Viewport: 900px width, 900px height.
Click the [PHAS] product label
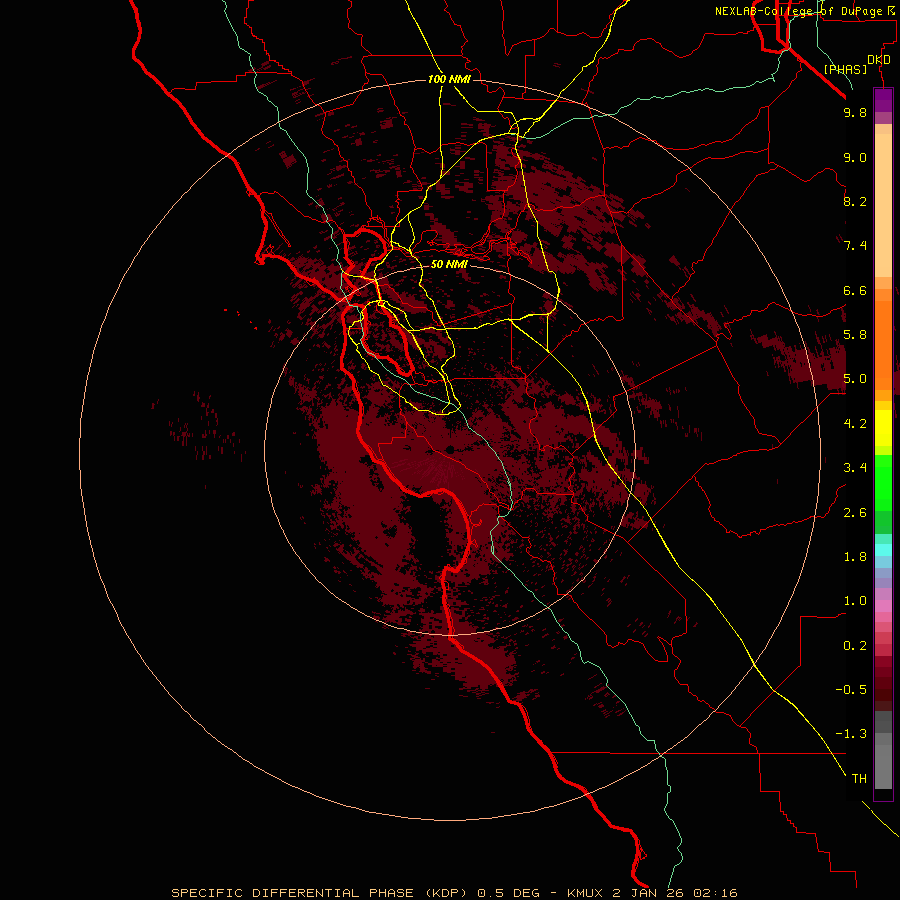(x=845, y=69)
